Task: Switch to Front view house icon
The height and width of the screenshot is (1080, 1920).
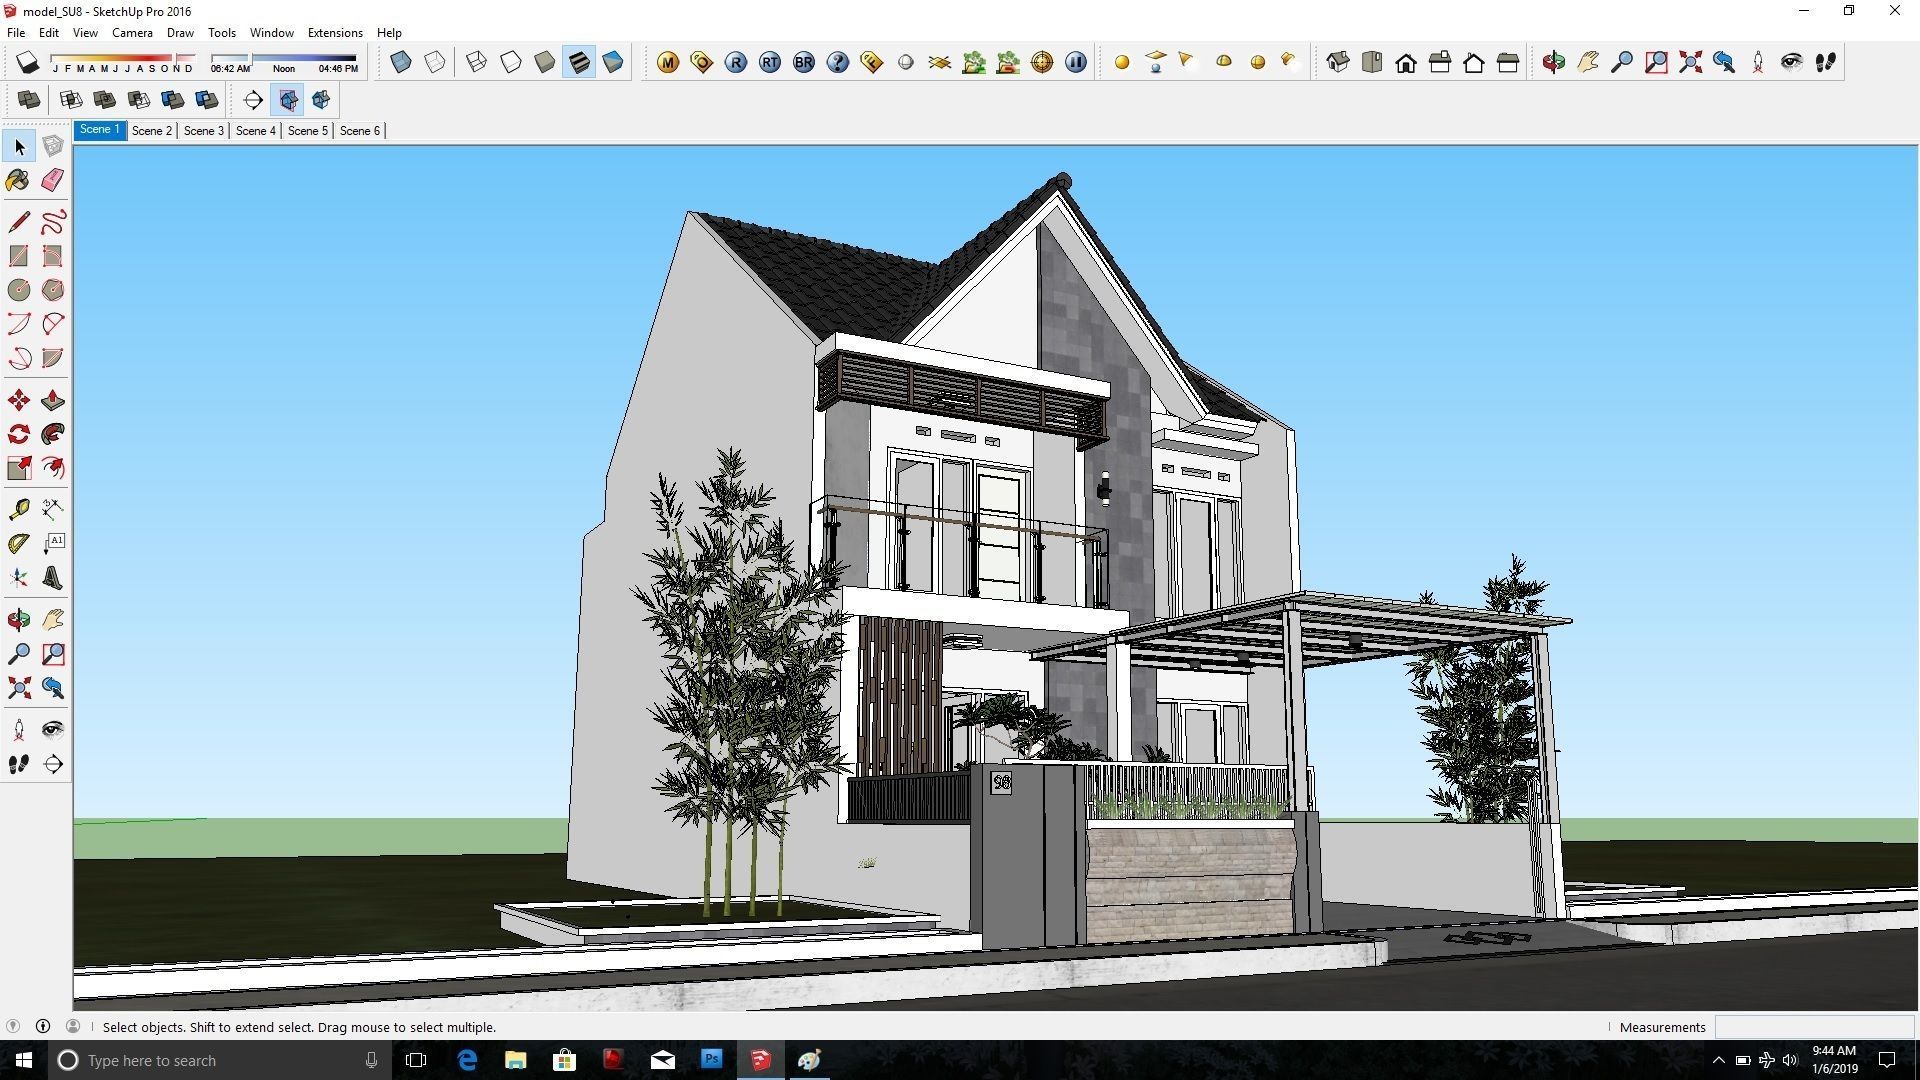Action: click(x=1406, y=62)
